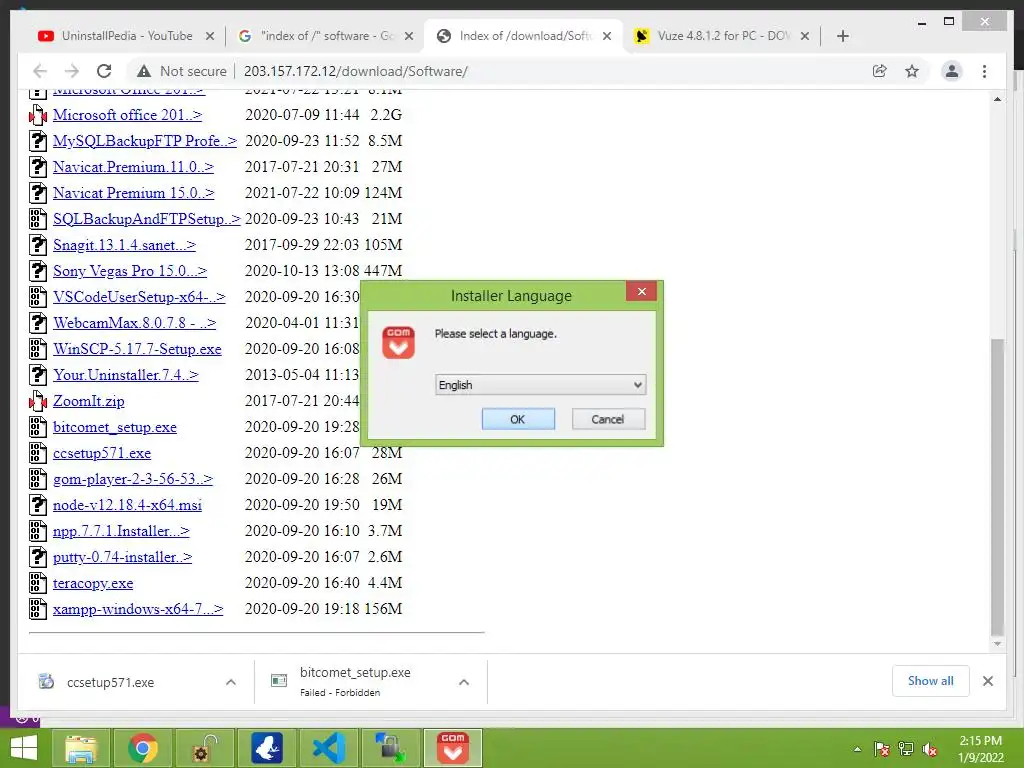Download WinSCP-5.17.7-Setup.exe
1024x768 pixels.
(137, 349)
